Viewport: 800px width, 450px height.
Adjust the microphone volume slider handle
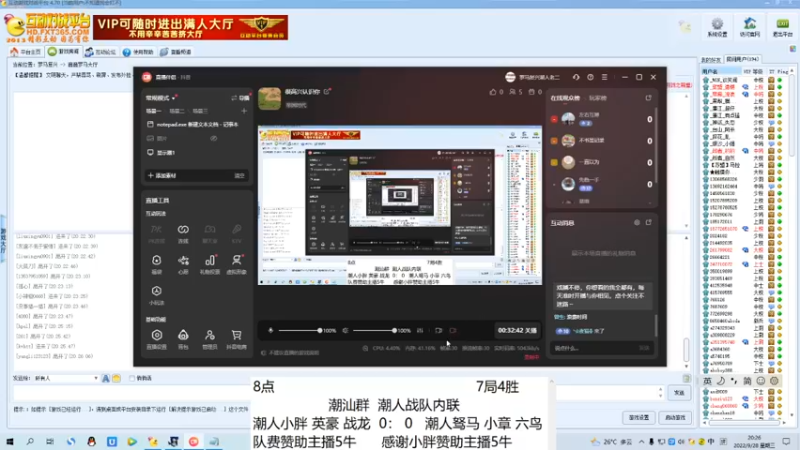[319, 331]
